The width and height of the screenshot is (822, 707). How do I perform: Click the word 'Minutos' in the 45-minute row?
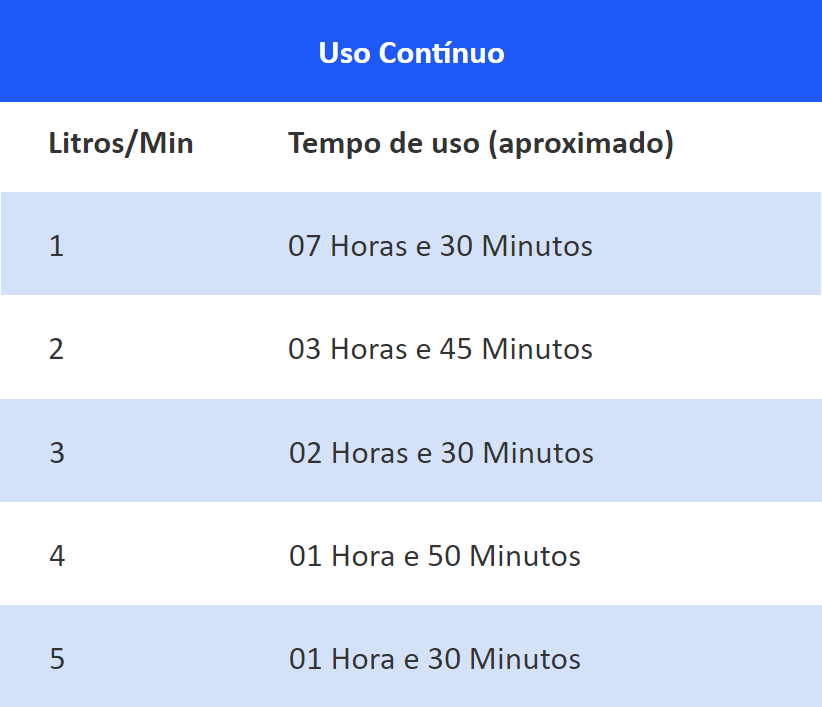[537, 349]
